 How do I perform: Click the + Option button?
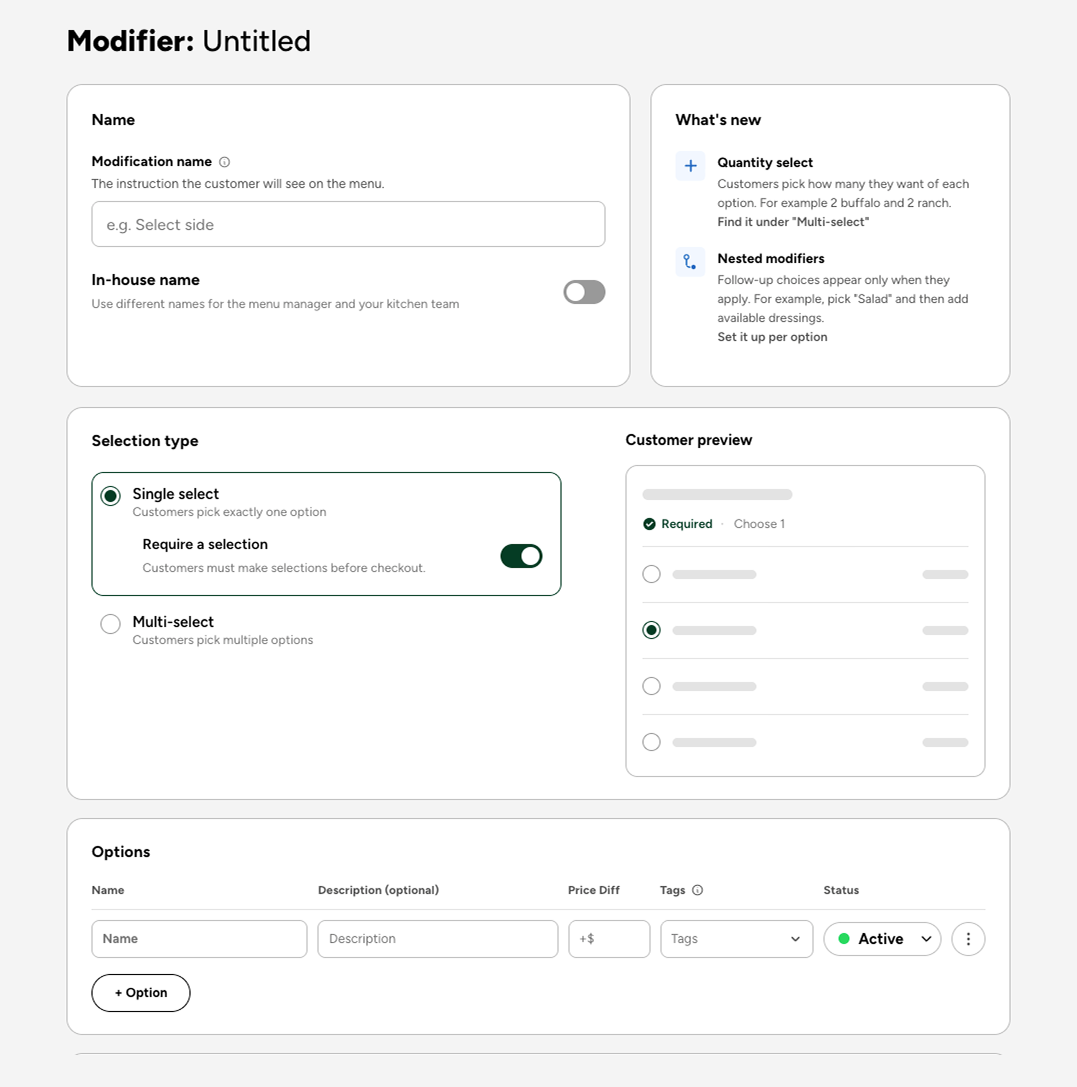[x=141, y=993]
